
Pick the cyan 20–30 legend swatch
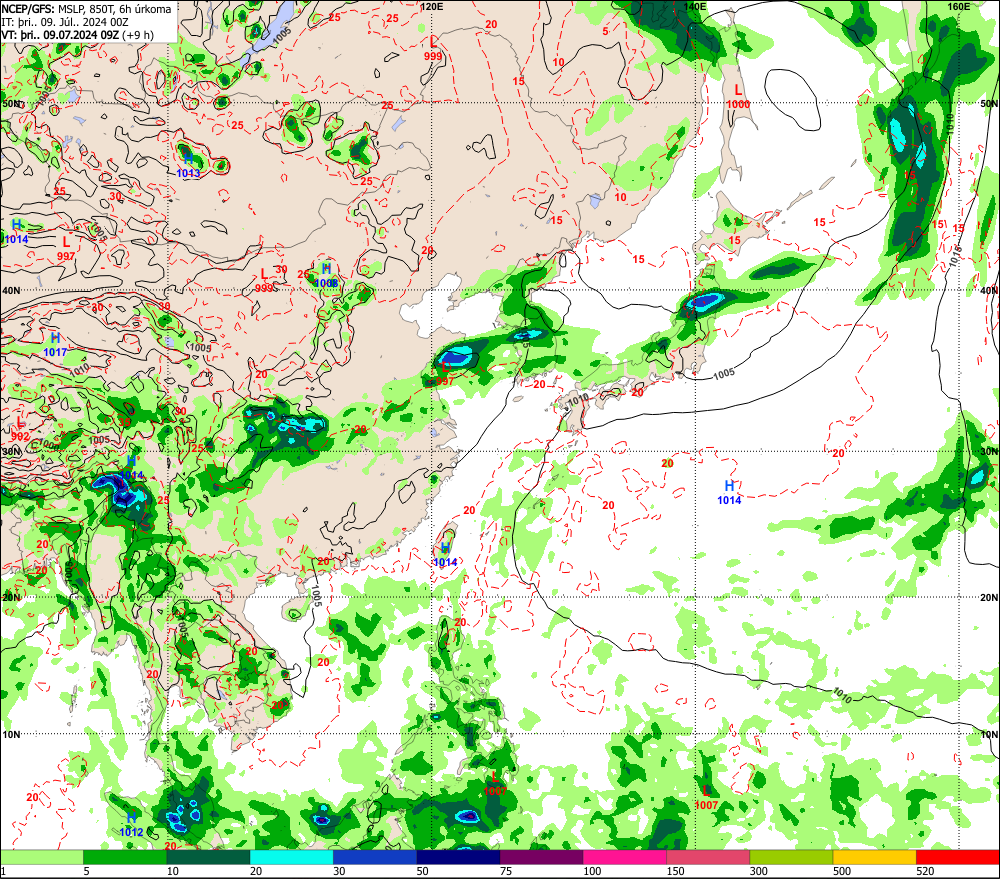click(x=291, y=857)
